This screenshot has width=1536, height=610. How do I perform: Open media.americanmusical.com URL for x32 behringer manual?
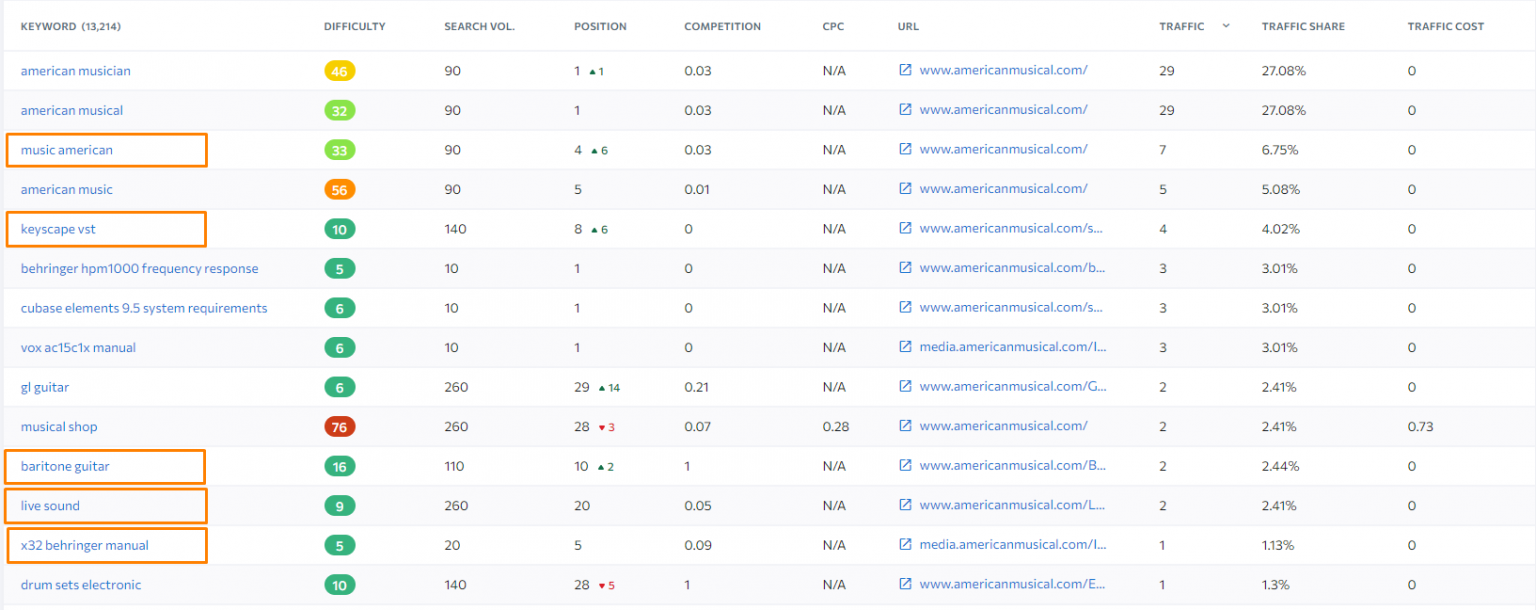1012,545
